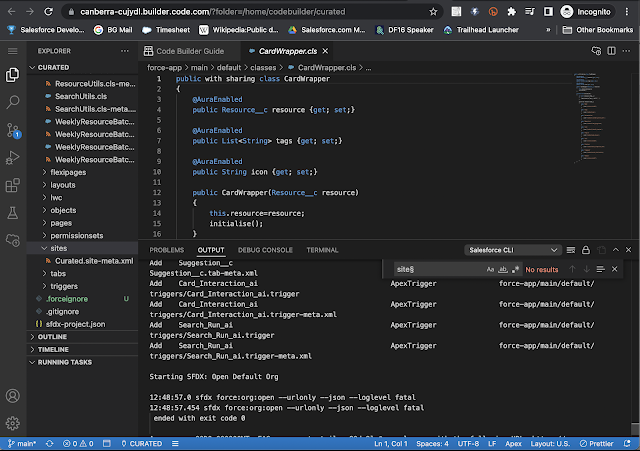This screenshot has height=451, width=640.
Task: Reload the browser page
Action: tap(49, 11)
